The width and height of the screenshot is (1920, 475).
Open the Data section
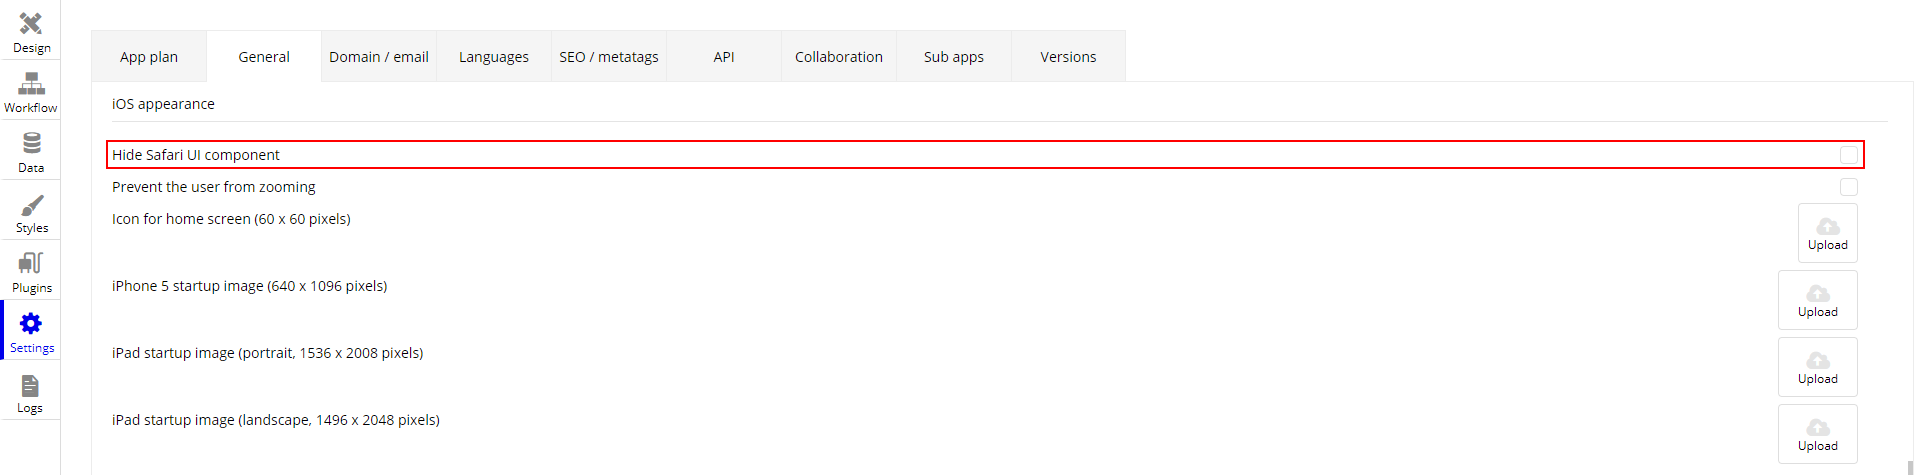point(31,151)
